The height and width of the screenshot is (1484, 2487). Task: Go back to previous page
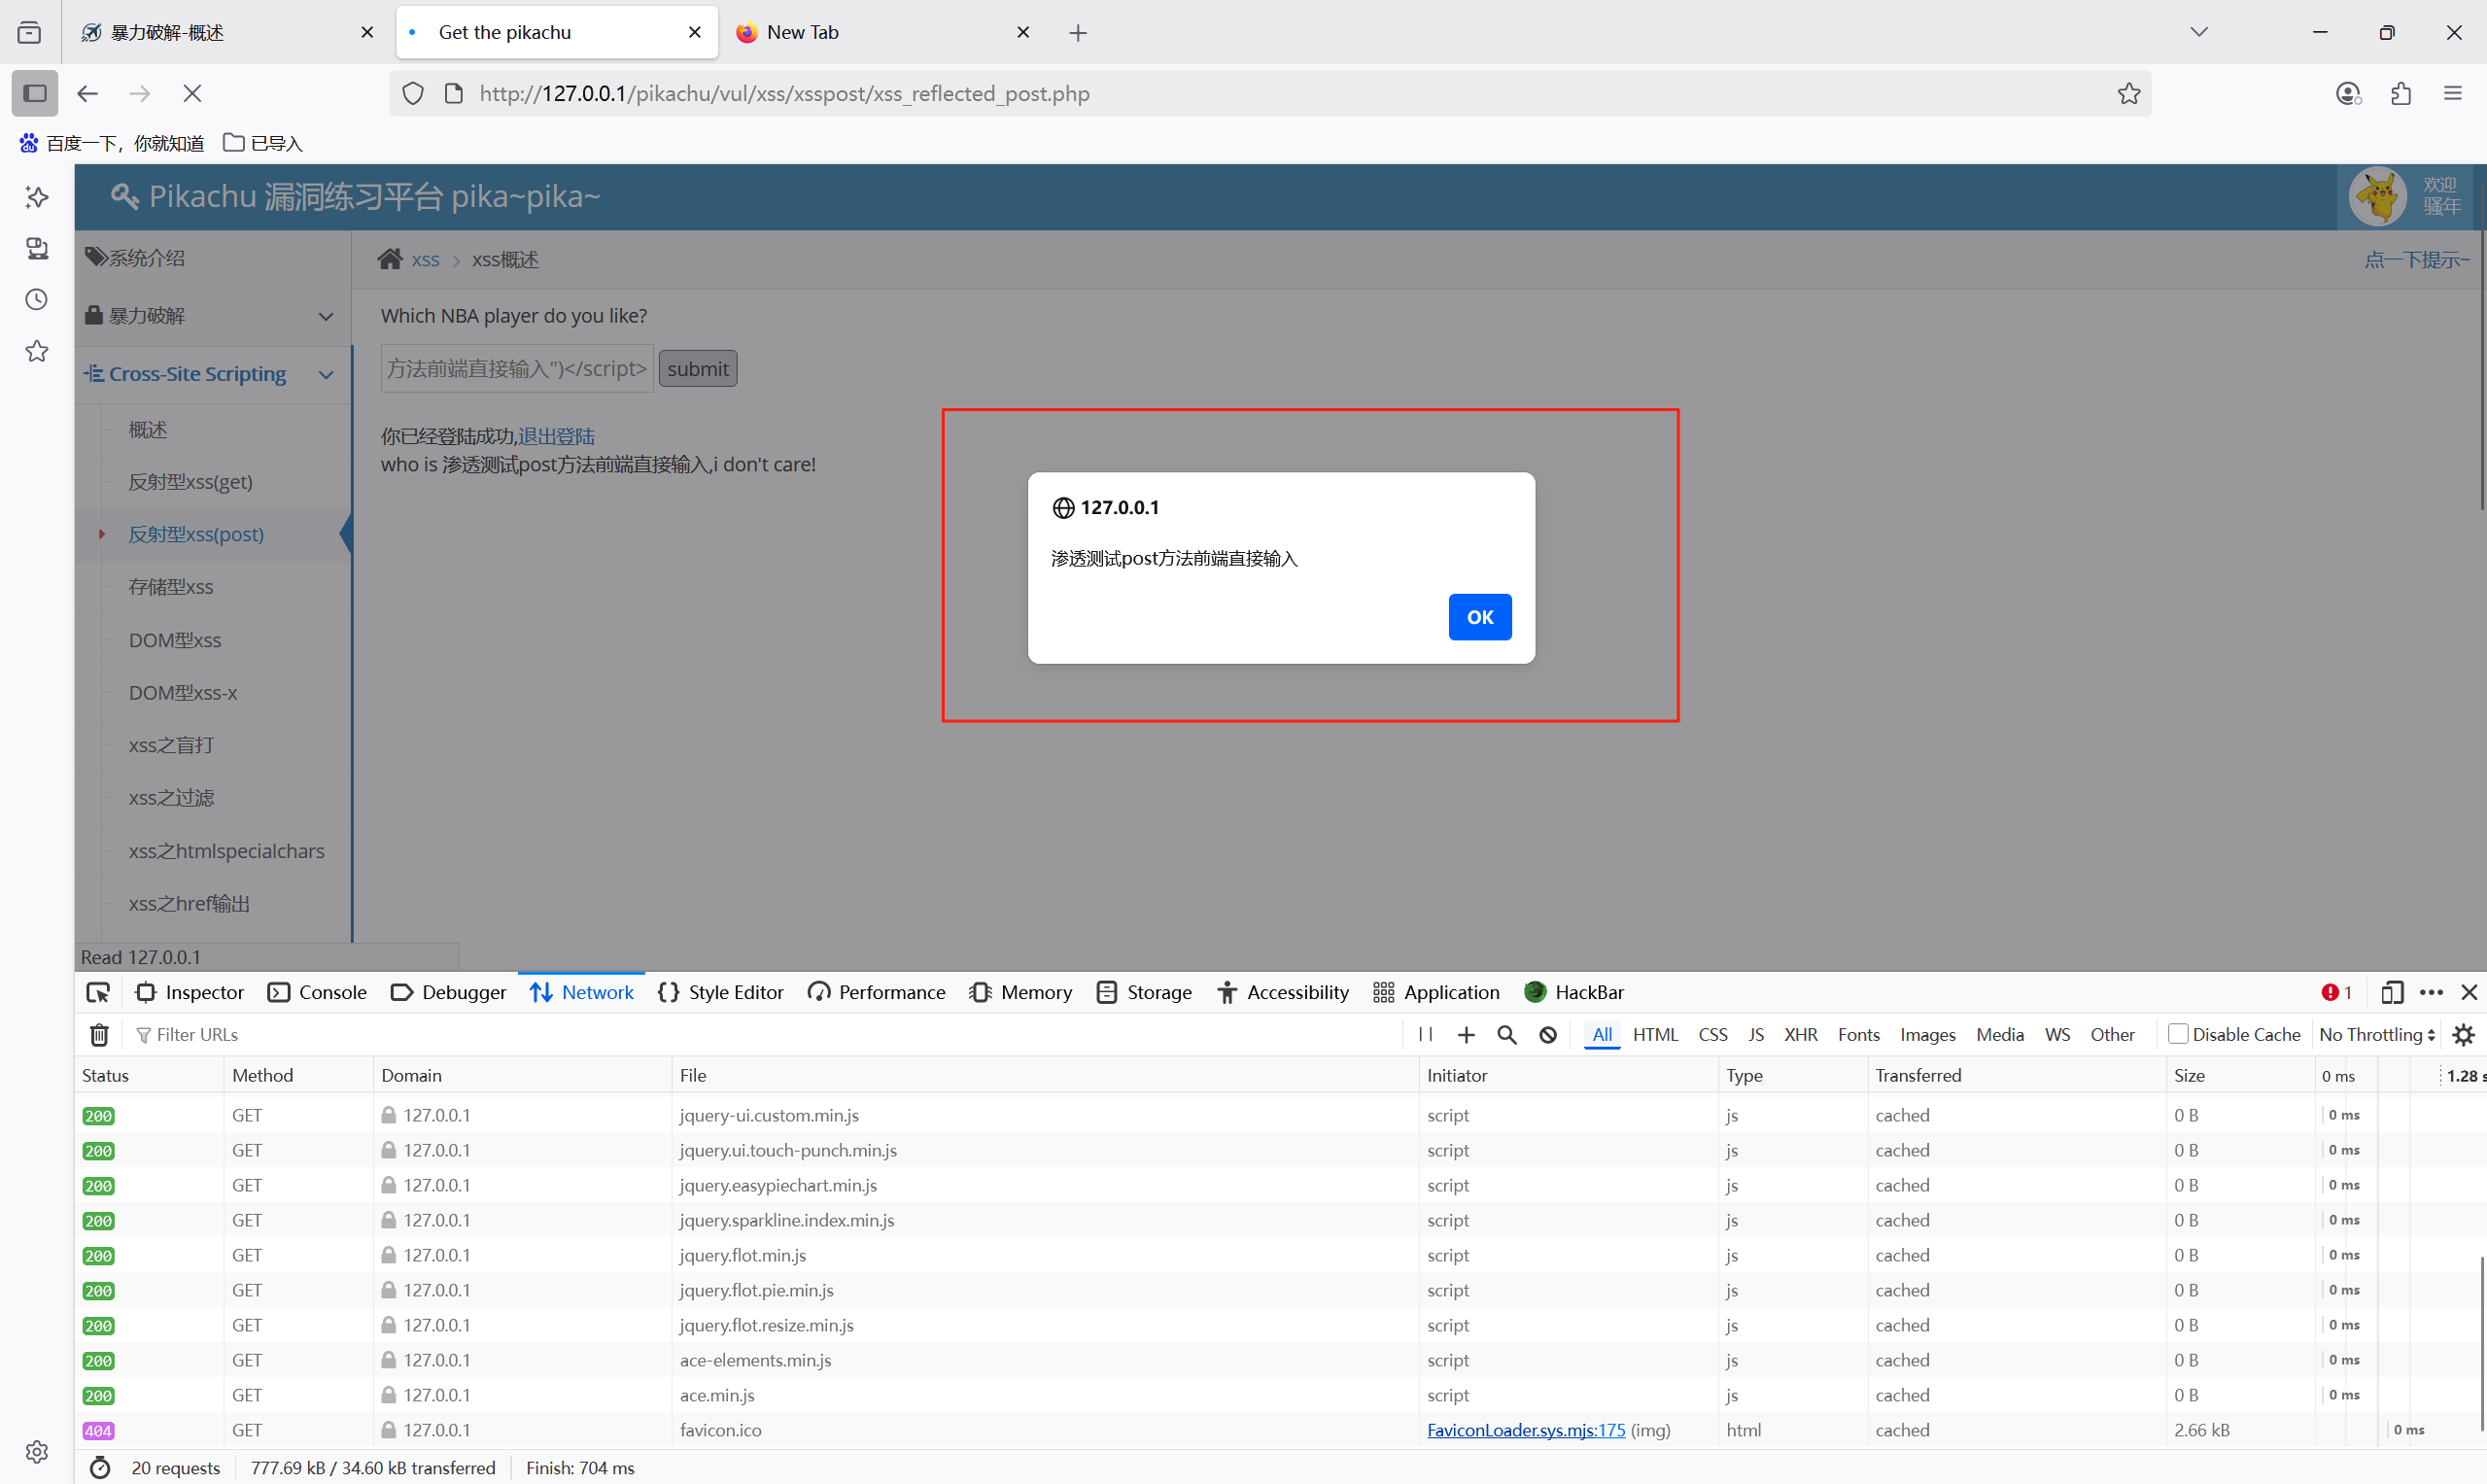(87, 93)
